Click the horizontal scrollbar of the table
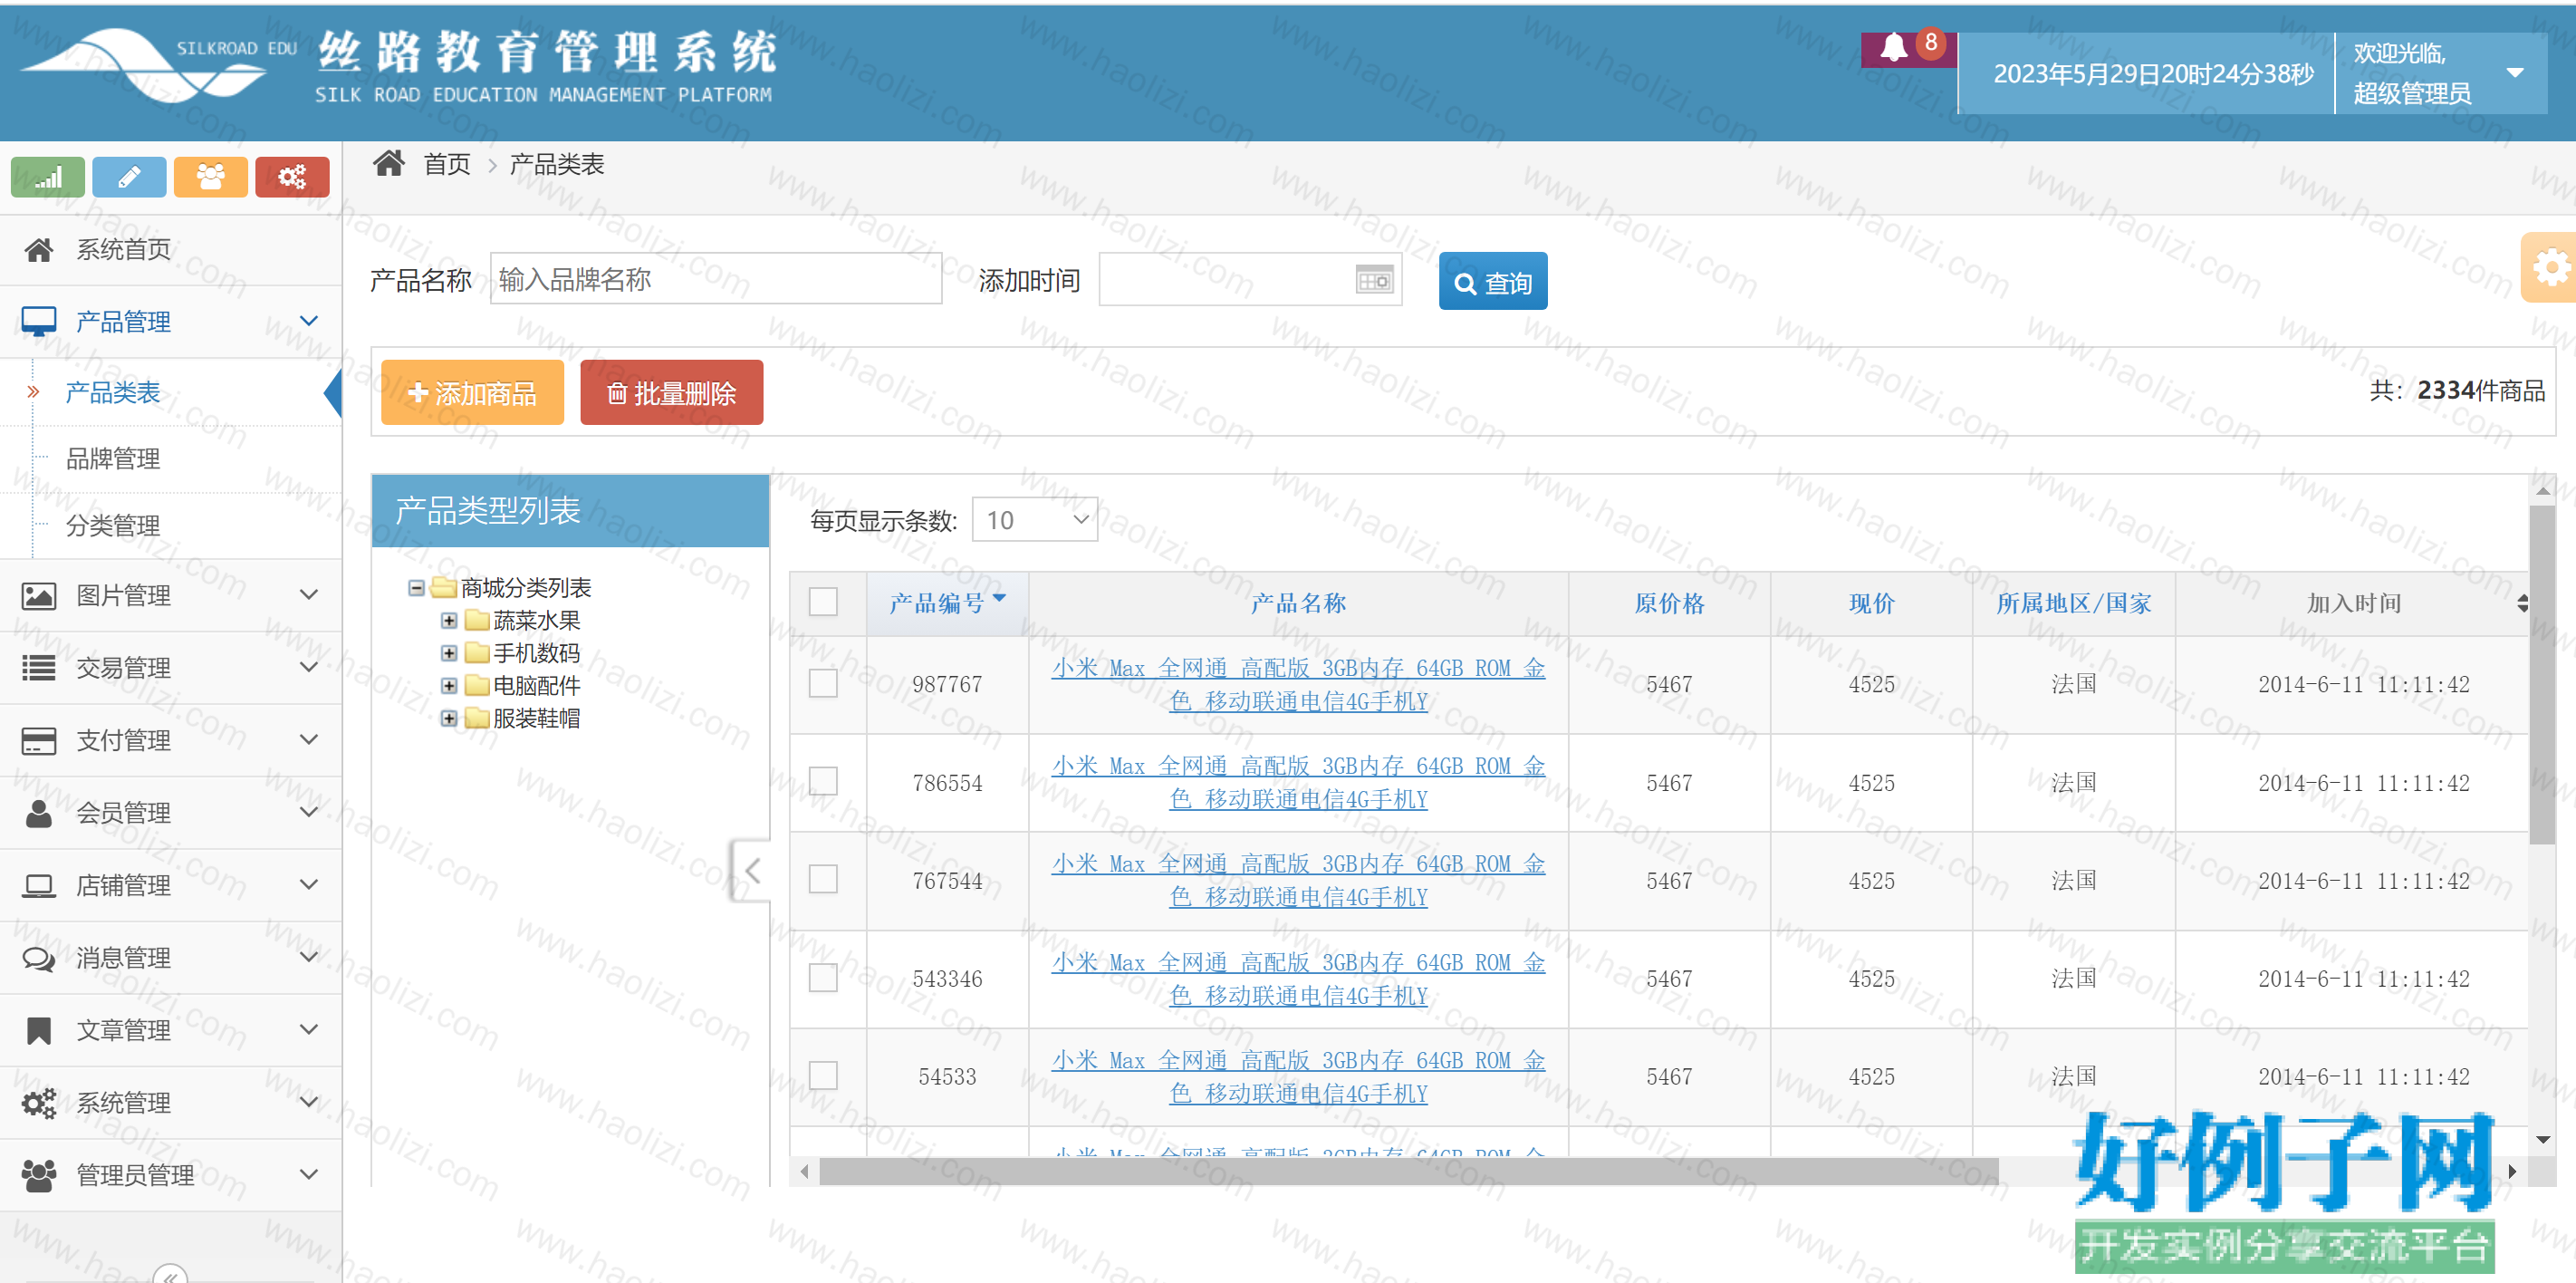 pos(1408,1171)
